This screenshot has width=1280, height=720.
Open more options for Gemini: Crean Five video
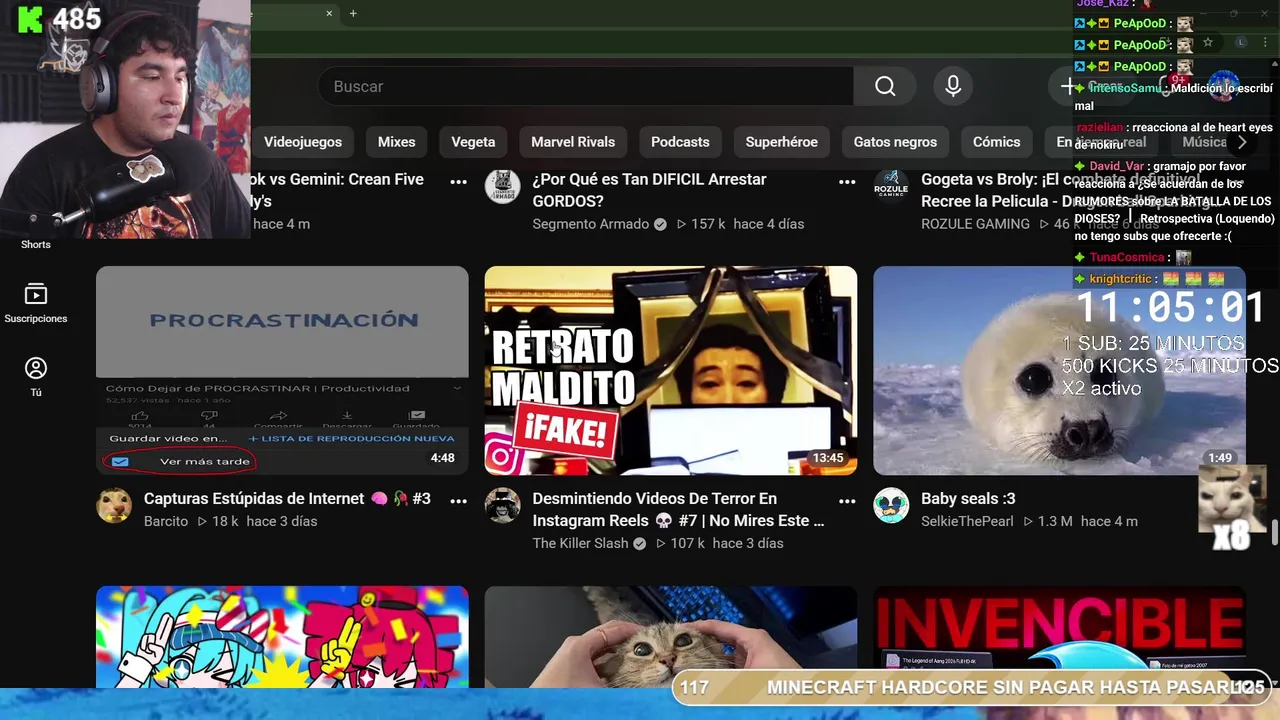pos(459,181)
